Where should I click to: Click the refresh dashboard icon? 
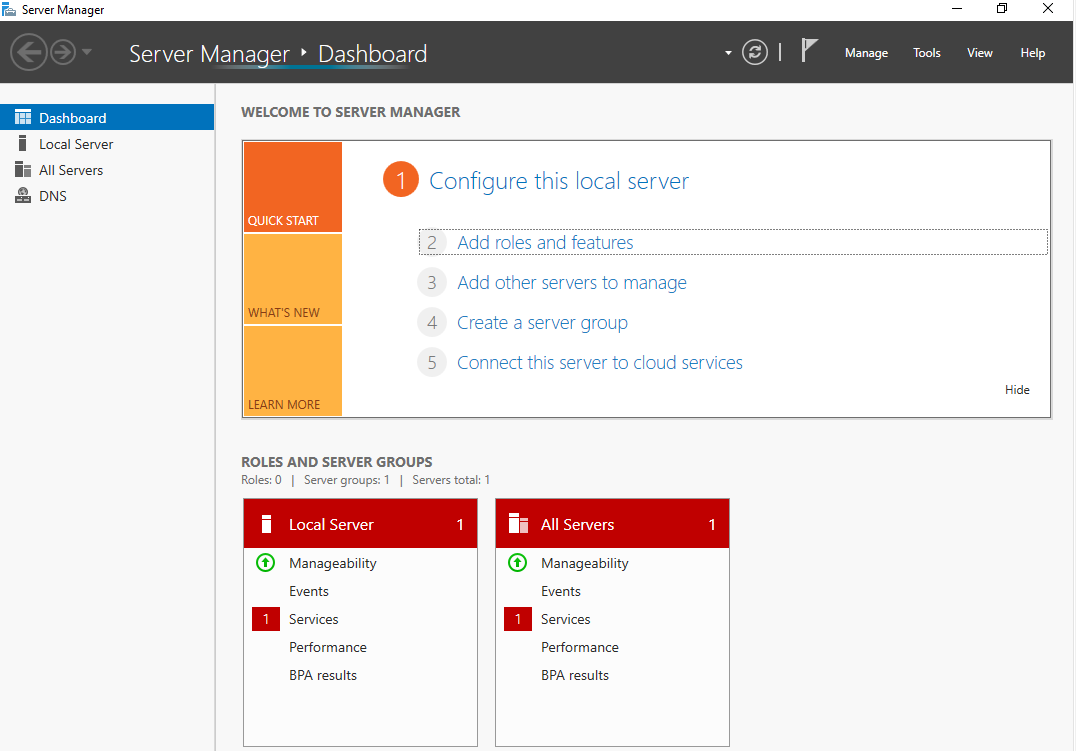[x=755, y=52]
